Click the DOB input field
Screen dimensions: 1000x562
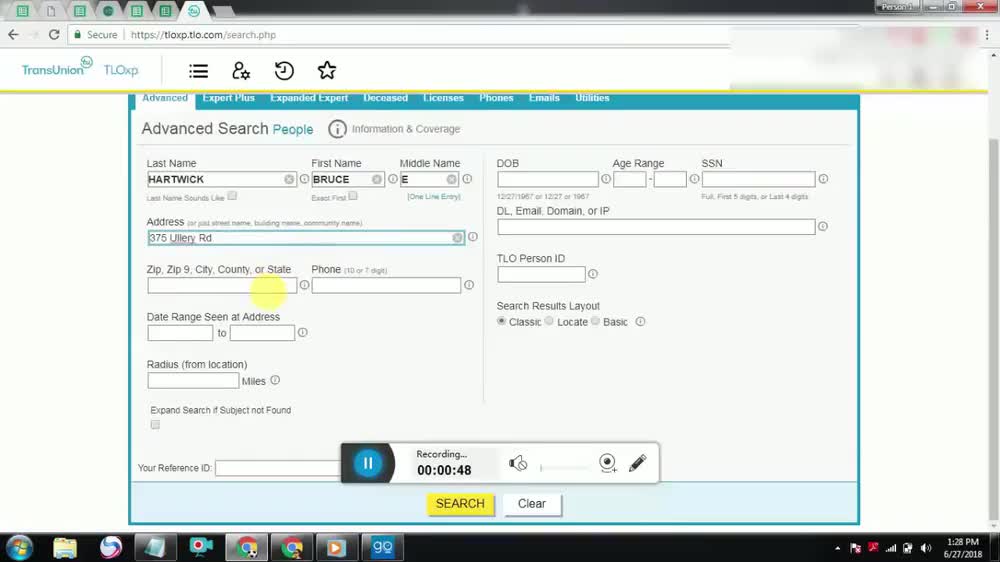(548, 179)
